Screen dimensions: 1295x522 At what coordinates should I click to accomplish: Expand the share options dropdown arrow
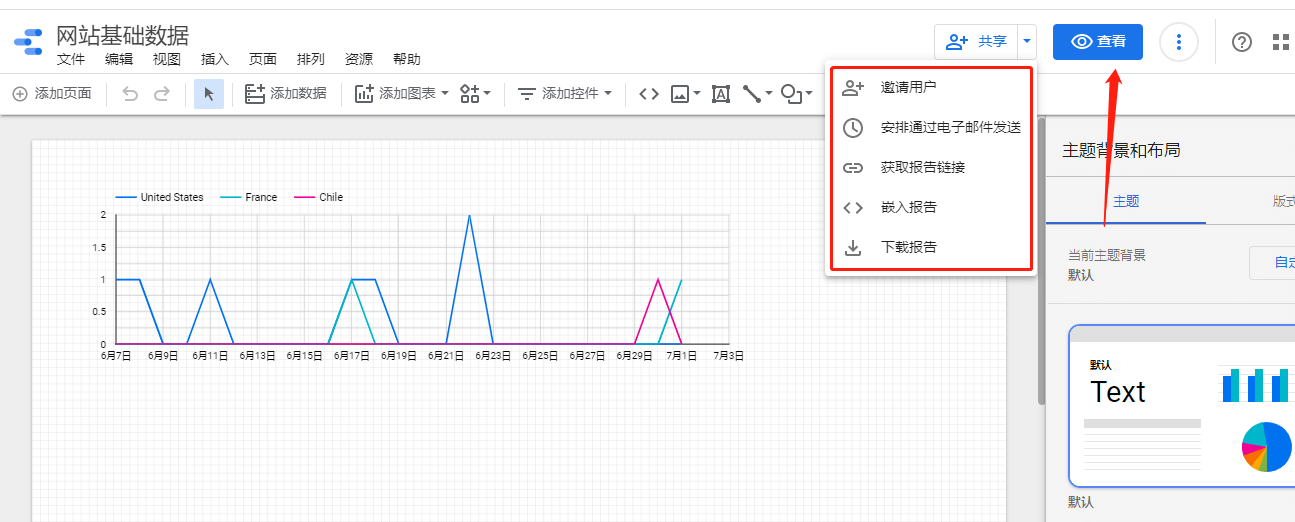1027,42
